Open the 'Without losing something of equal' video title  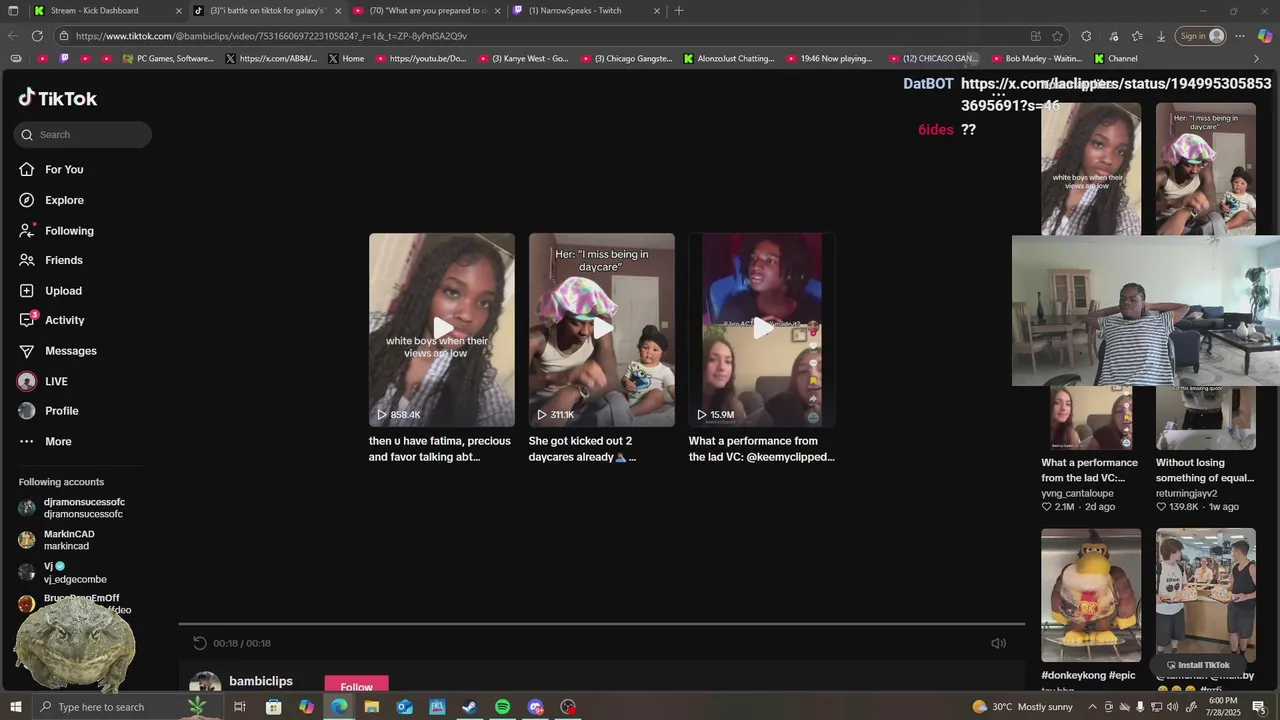(x=1205, y=470)
